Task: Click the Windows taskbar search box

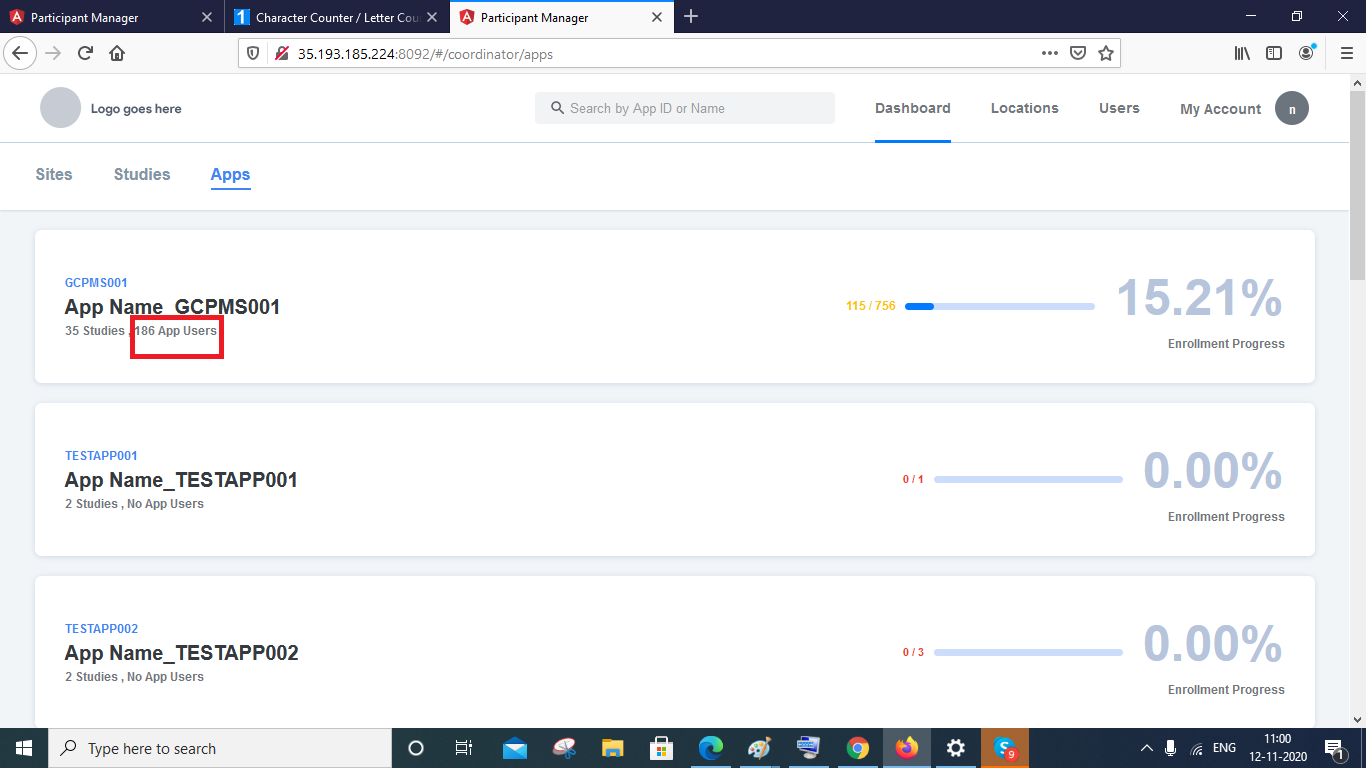Action: (219, 748)
